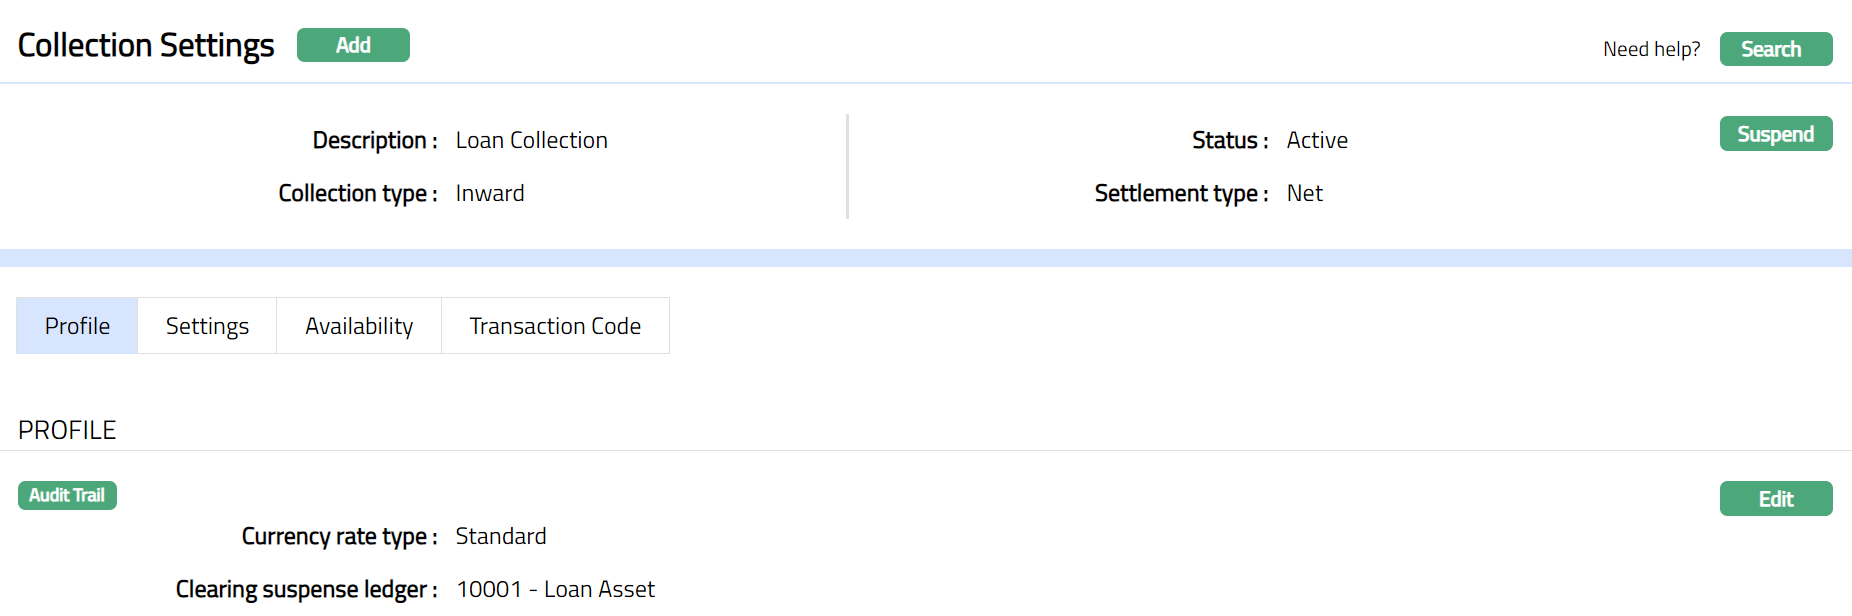Suspend the active collection setting
Viewport: 1852px width, 616px height.
pos(1775,134)
